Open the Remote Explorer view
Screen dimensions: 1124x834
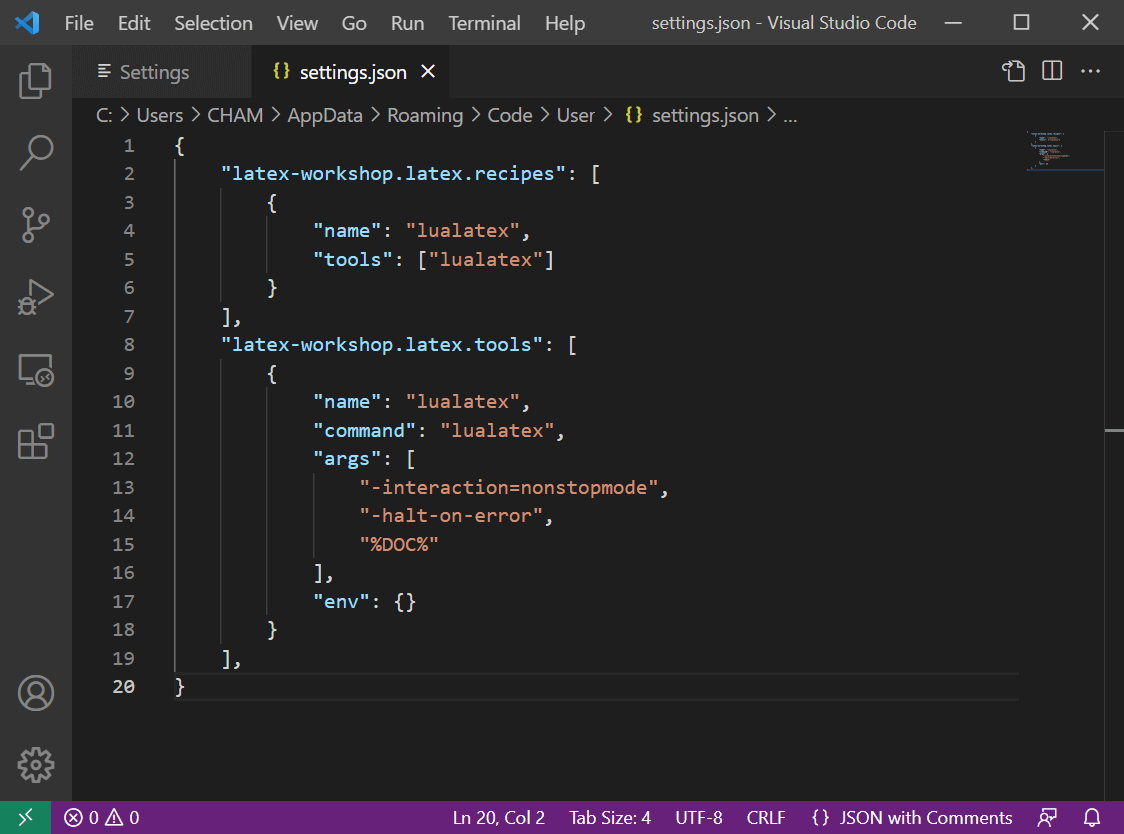tap(36, 370)
